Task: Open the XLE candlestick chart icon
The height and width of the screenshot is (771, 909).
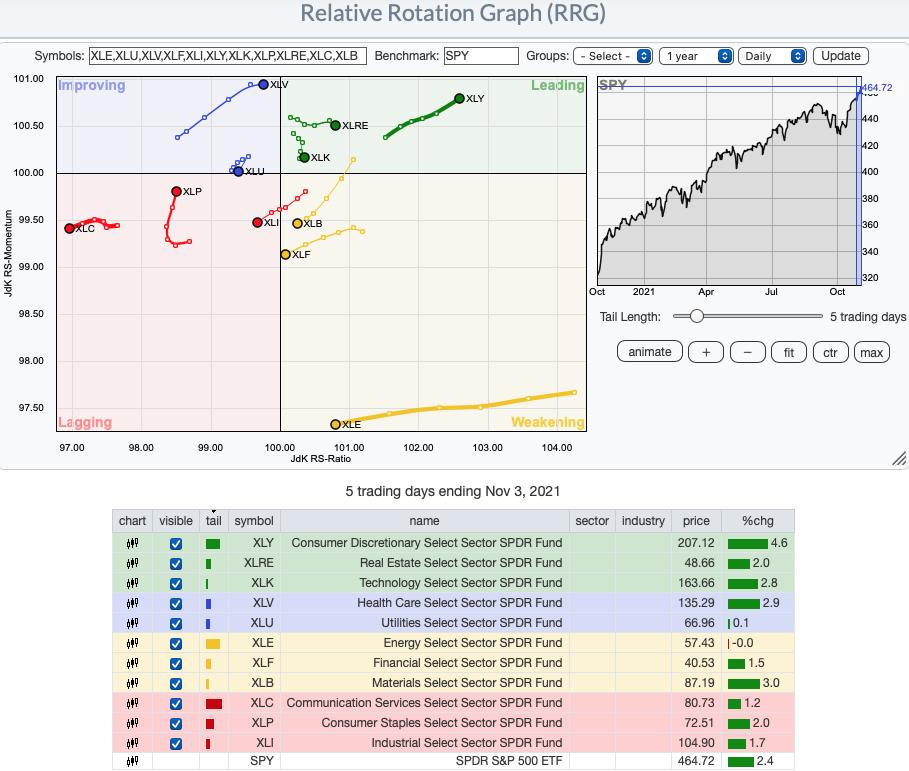Action: (132, 643)
